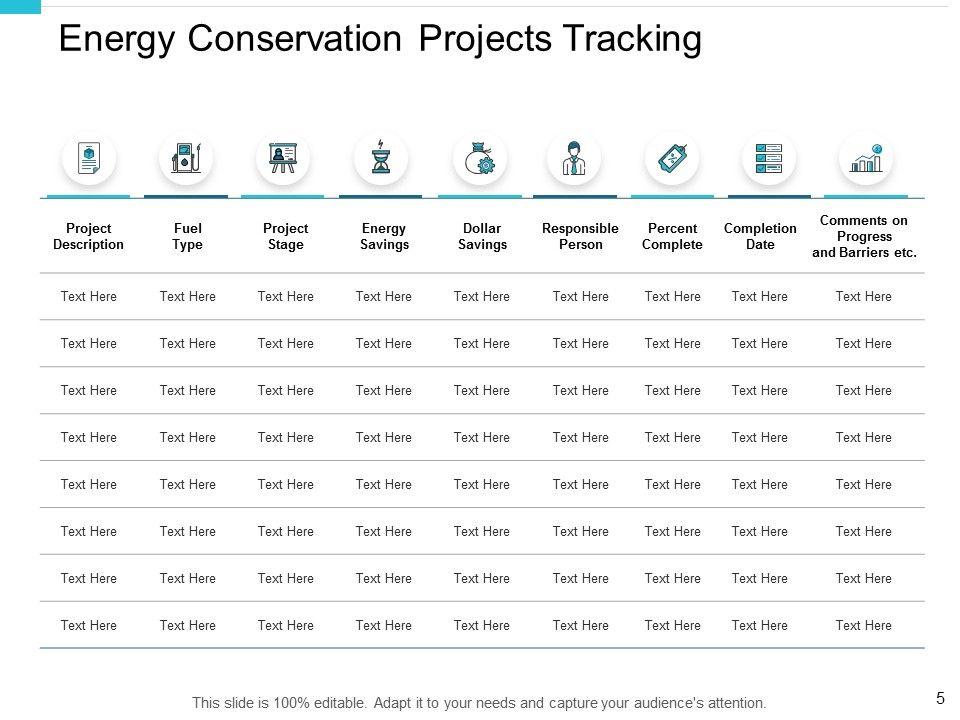Click Comments on Progress and Barriers header

coord(864,237)
